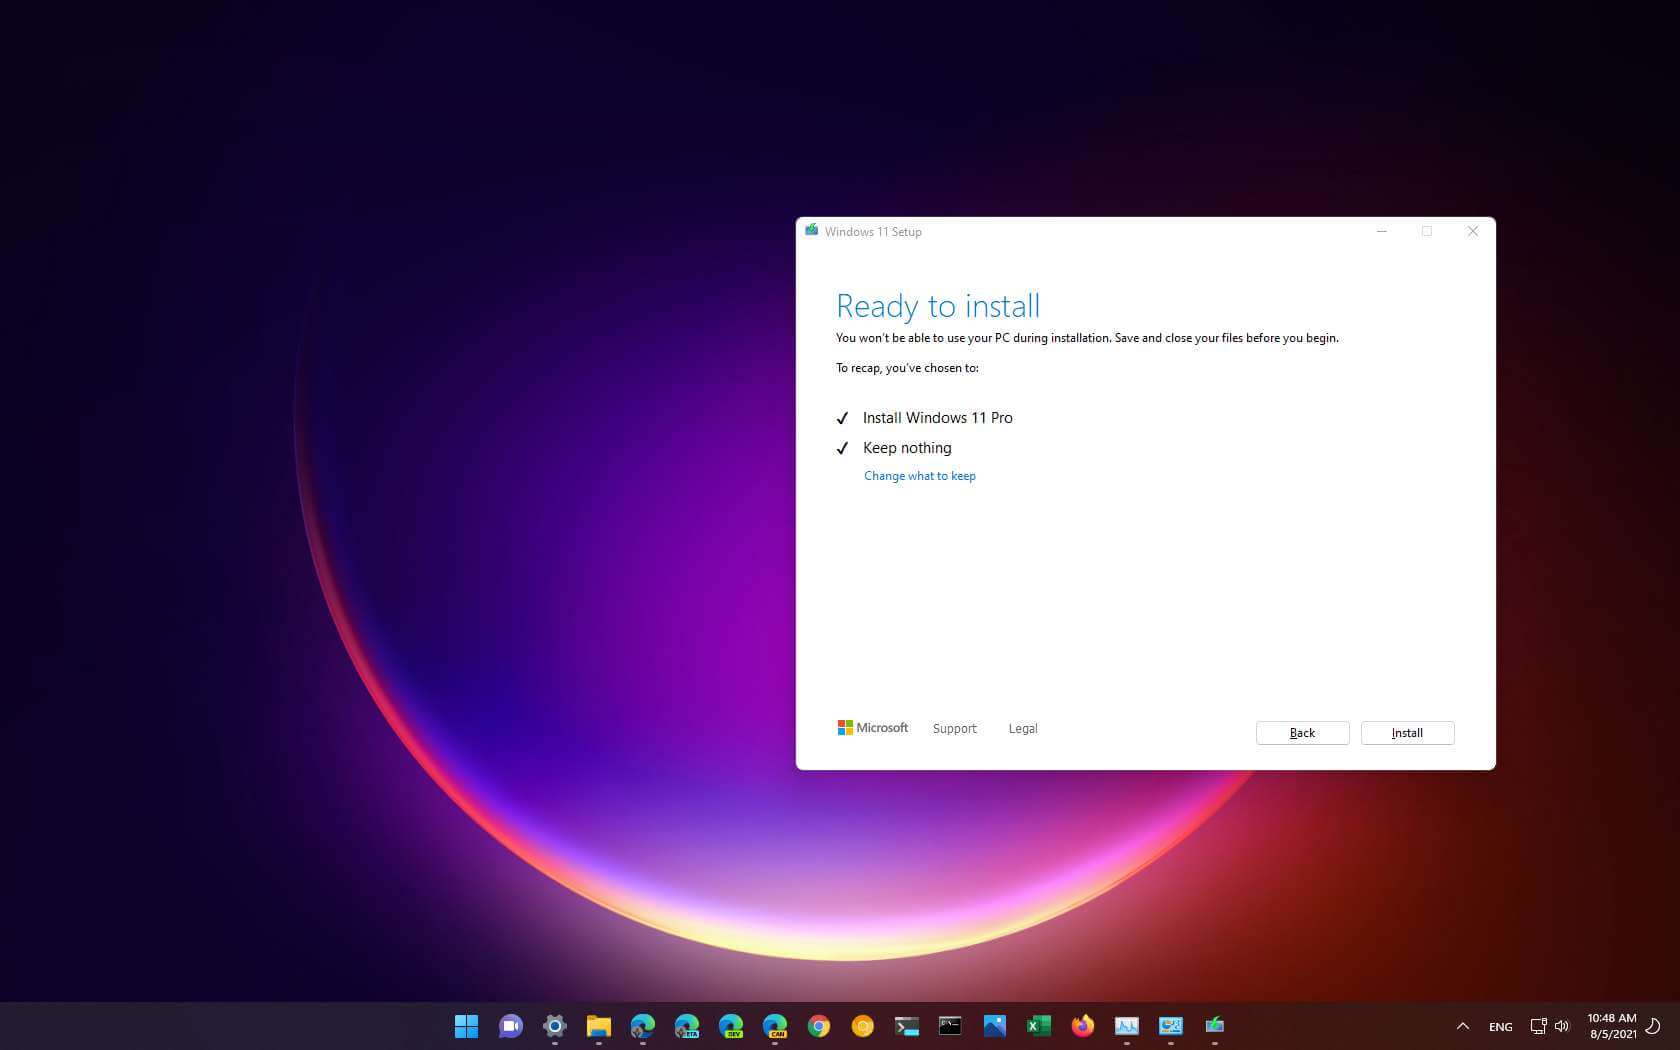The height and width of the screenshot is (1050, 1680).
Task: Expand the hidden system tray icons chevron
Action: pyautogui.click(x=1462, y=1026)
